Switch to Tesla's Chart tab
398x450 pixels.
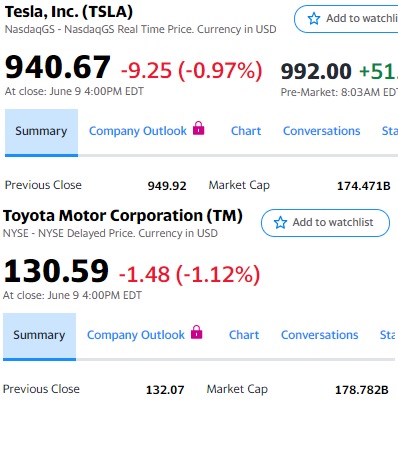[246, 131]
